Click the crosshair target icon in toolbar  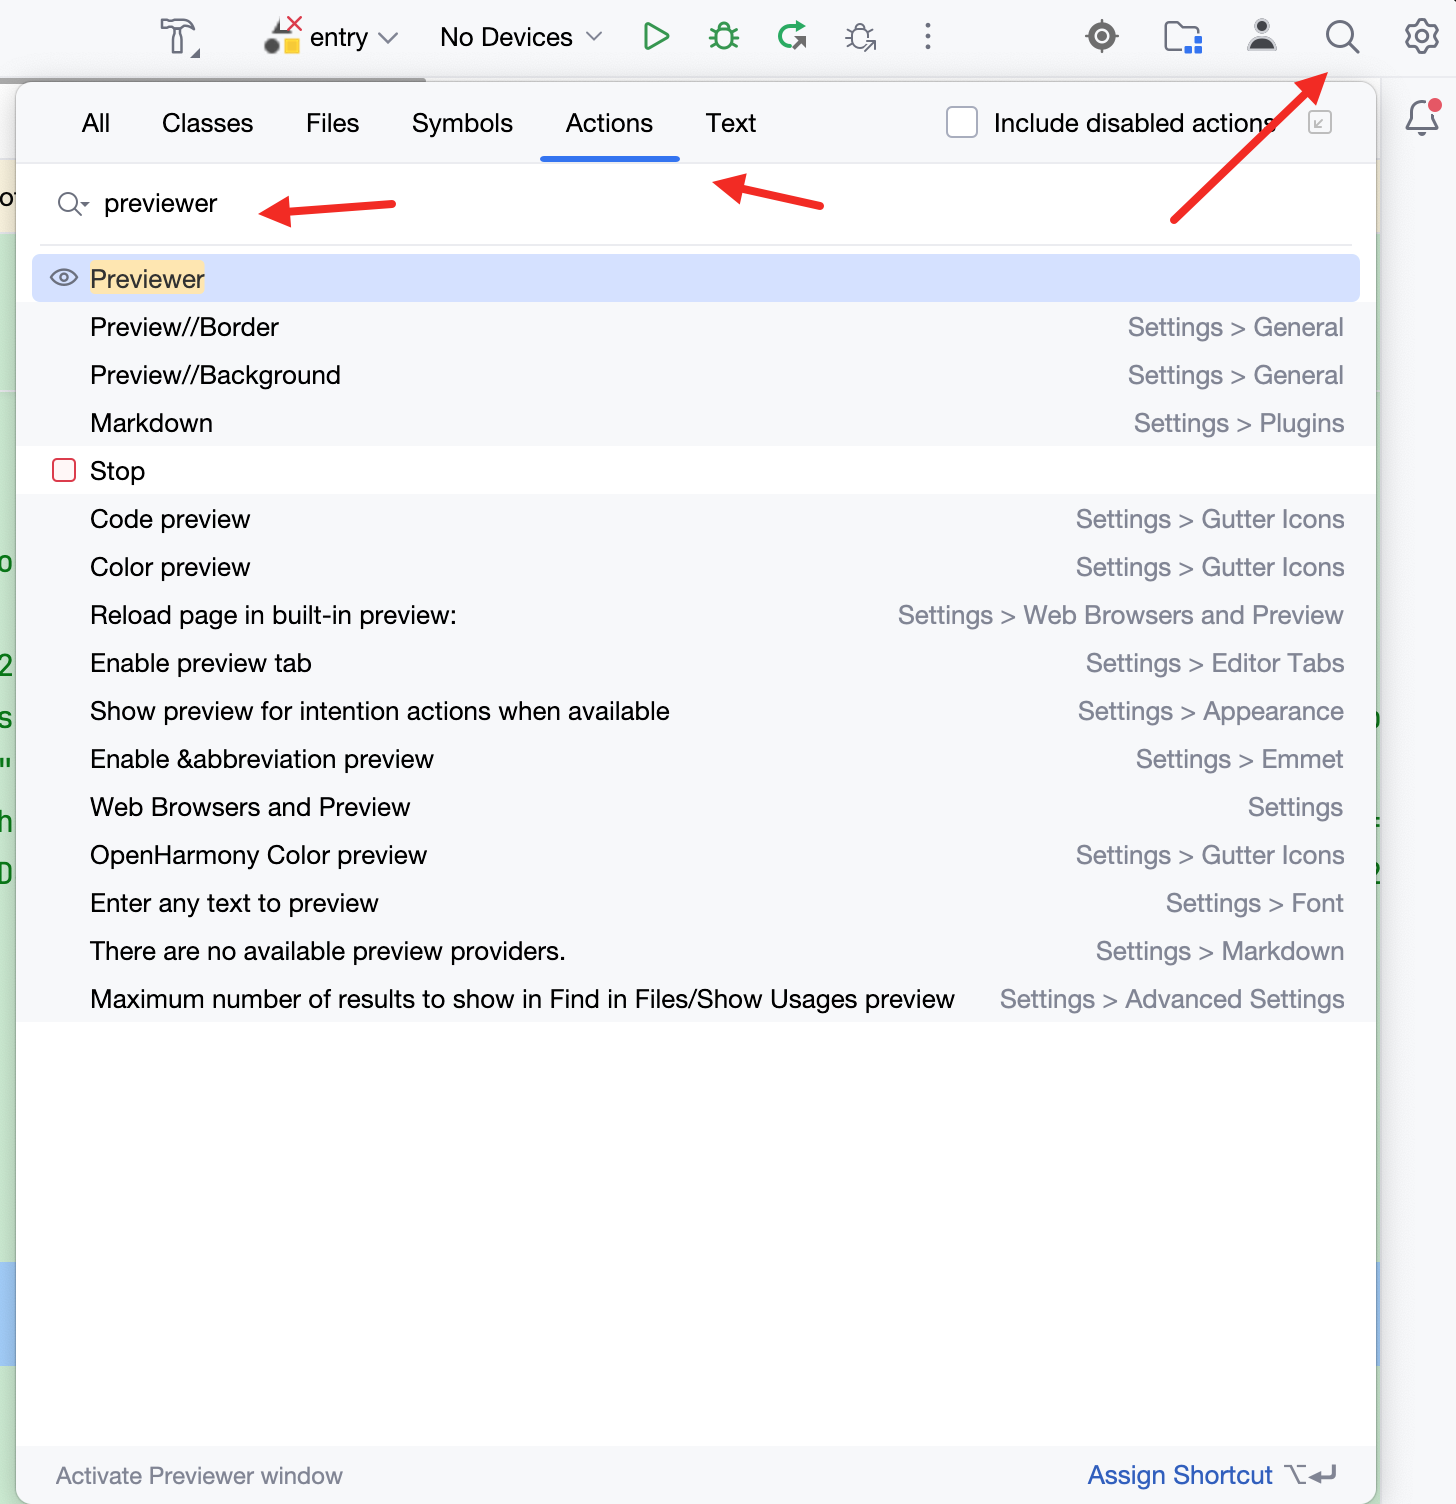point(1102,37)
